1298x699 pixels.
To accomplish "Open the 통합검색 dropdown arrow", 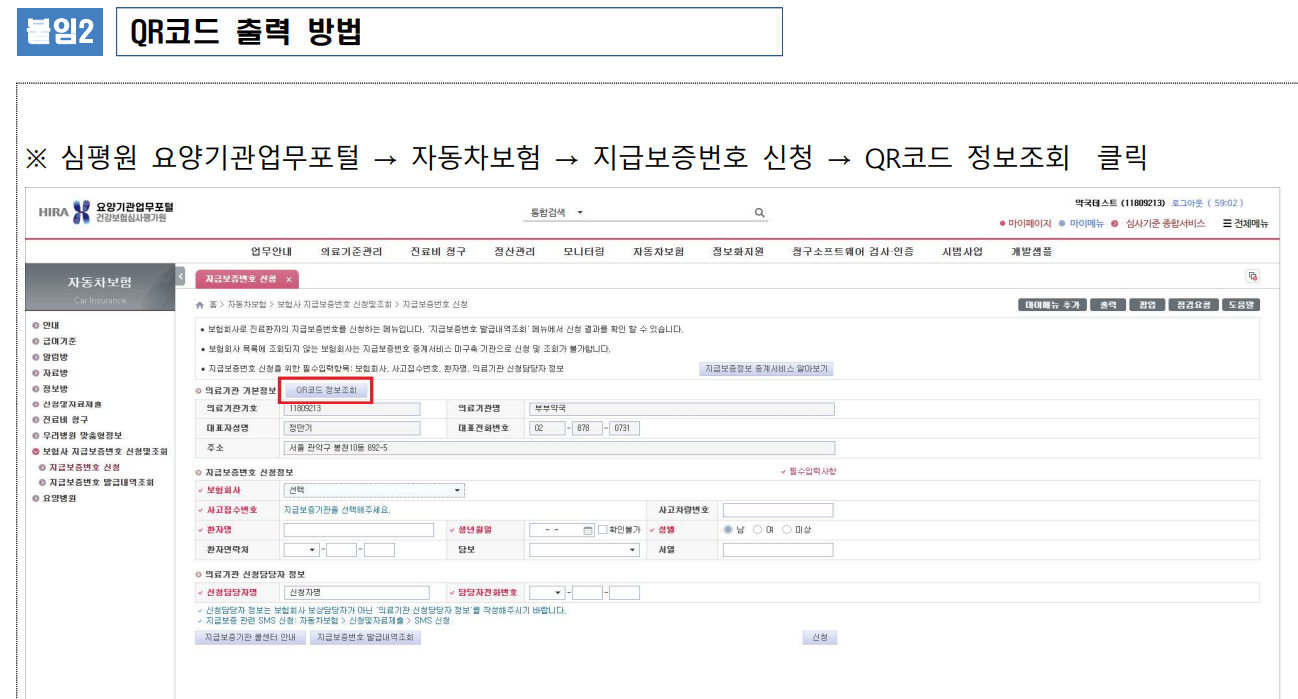I will tap(580, 213).
